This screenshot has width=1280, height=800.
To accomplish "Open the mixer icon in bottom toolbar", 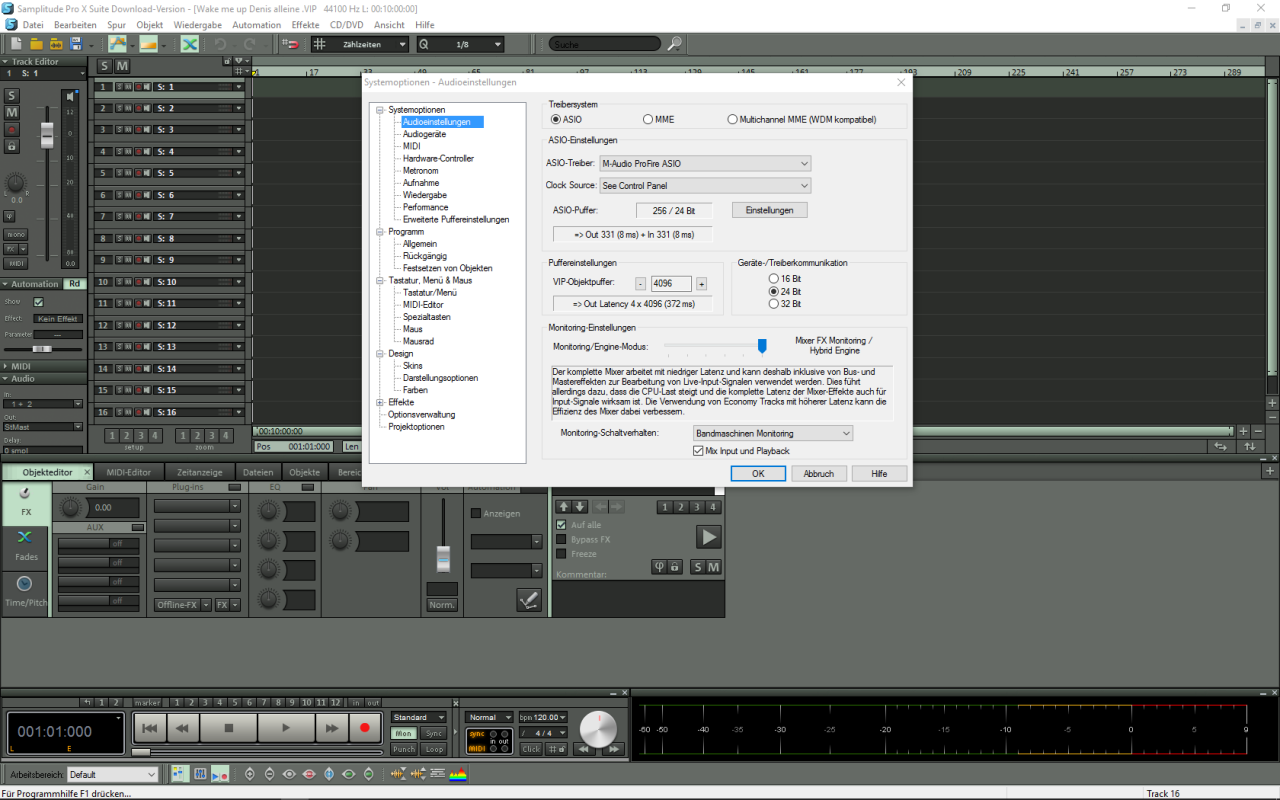I will click(200, 774).
